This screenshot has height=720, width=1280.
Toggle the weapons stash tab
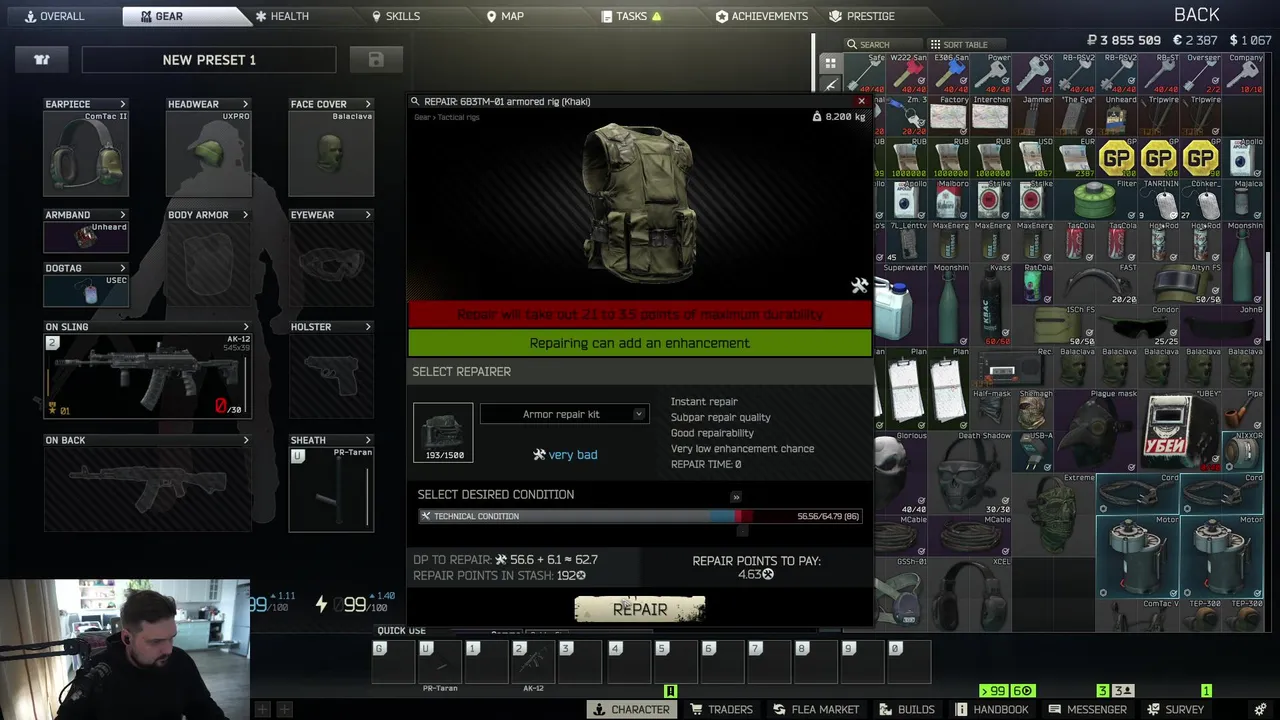coord(830,85)
